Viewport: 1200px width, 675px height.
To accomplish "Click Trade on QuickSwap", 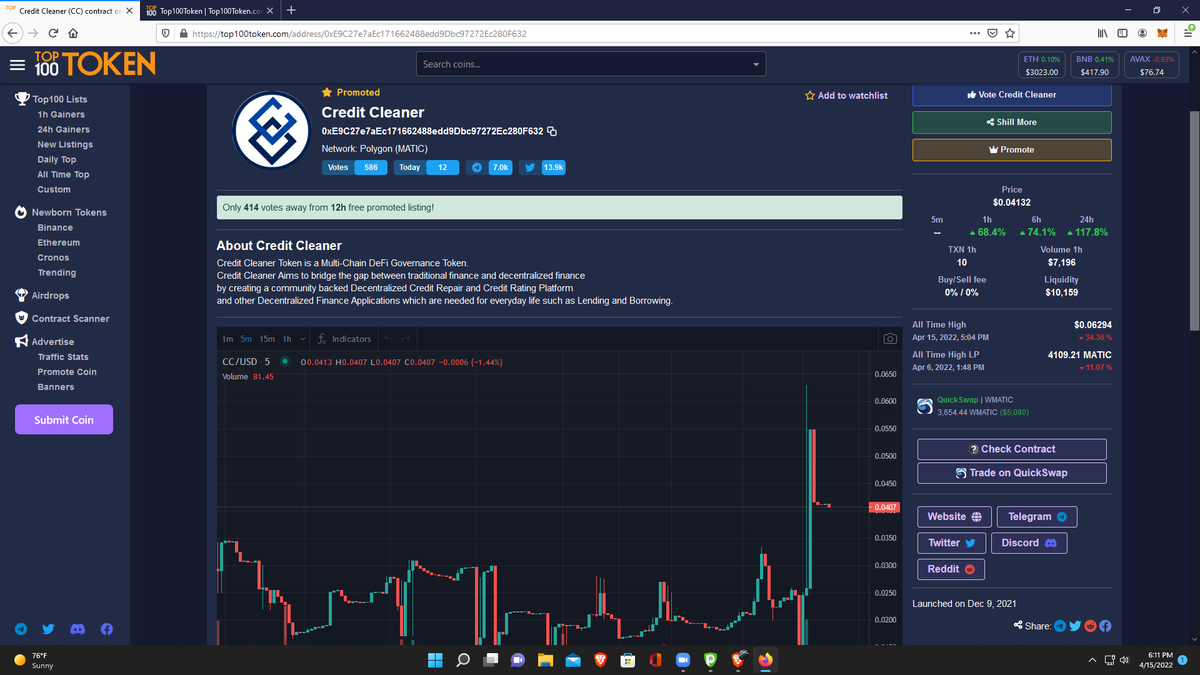I will (1012, 473).
